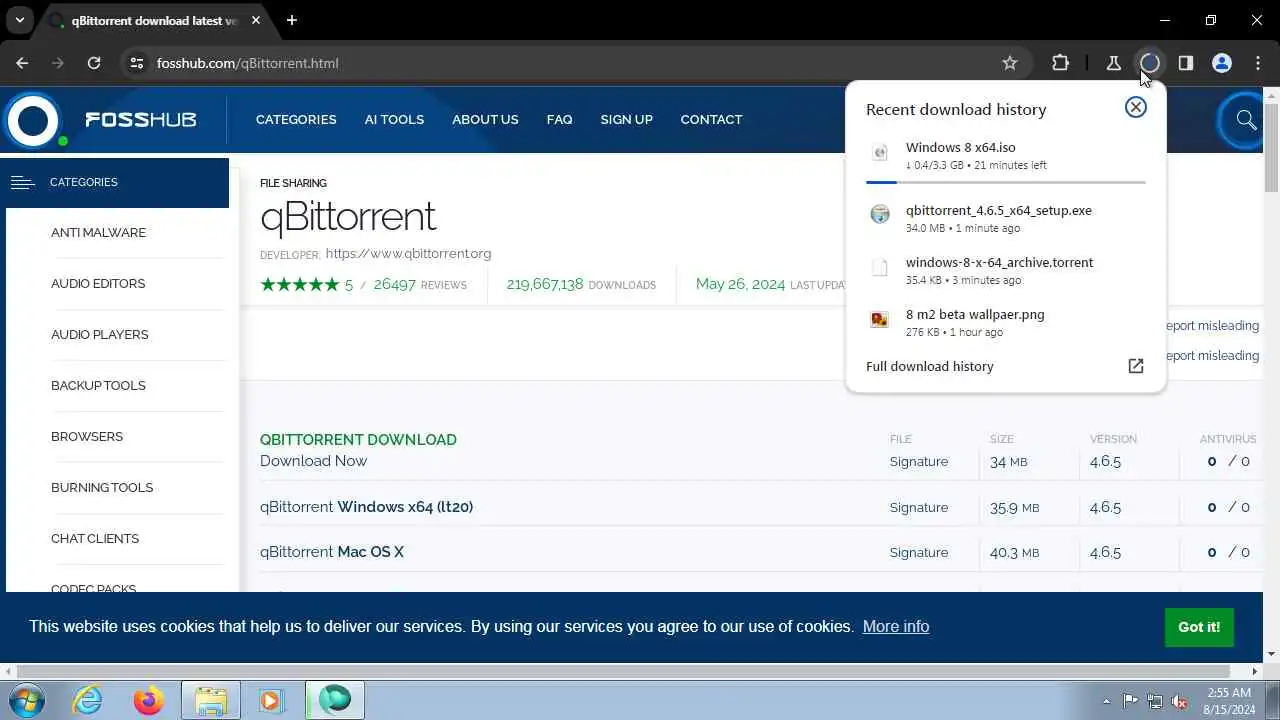Viewport: 1280px width, 720px height.
Task: Open More info cookie link
Action: pyautogui.click(x=896, y=626)
